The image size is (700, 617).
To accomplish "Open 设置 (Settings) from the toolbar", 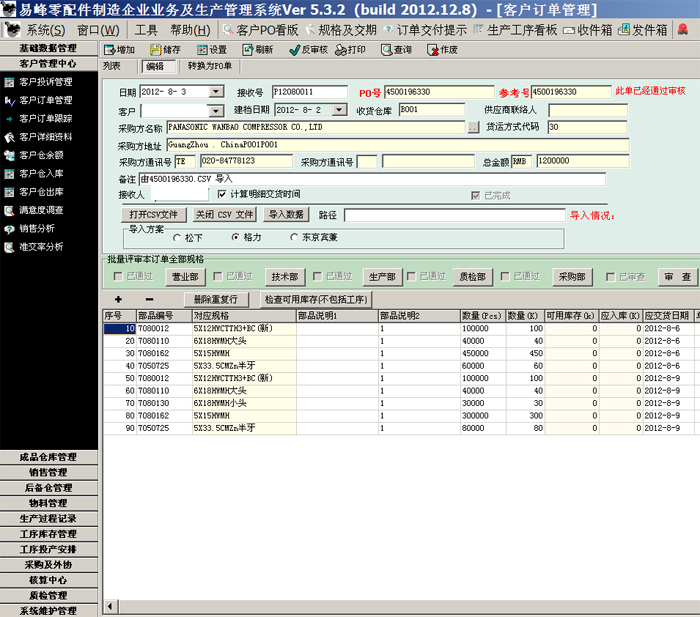I will point(211,49).
